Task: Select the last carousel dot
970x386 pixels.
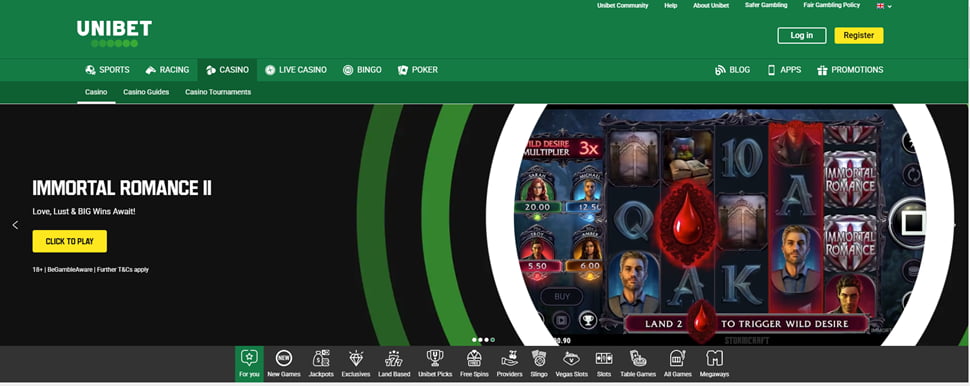Action: (492, 340)
